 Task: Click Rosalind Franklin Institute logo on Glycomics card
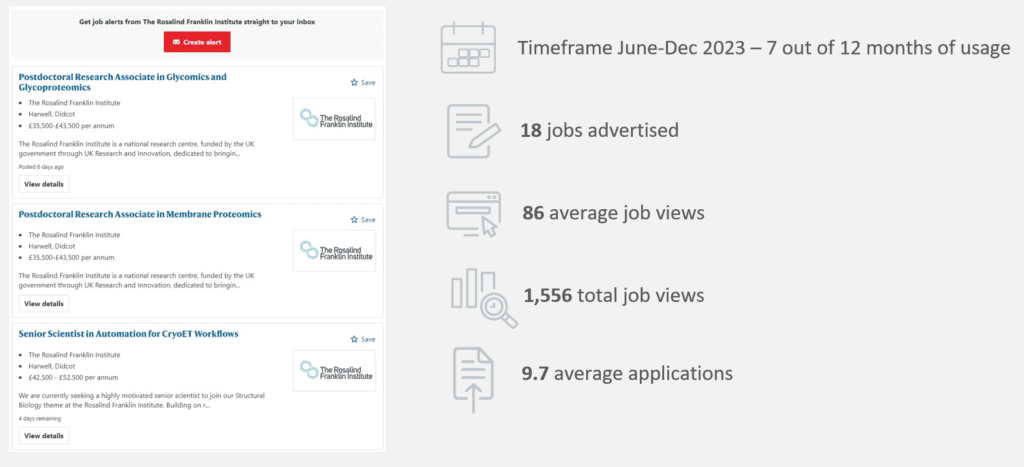[334, 119]
